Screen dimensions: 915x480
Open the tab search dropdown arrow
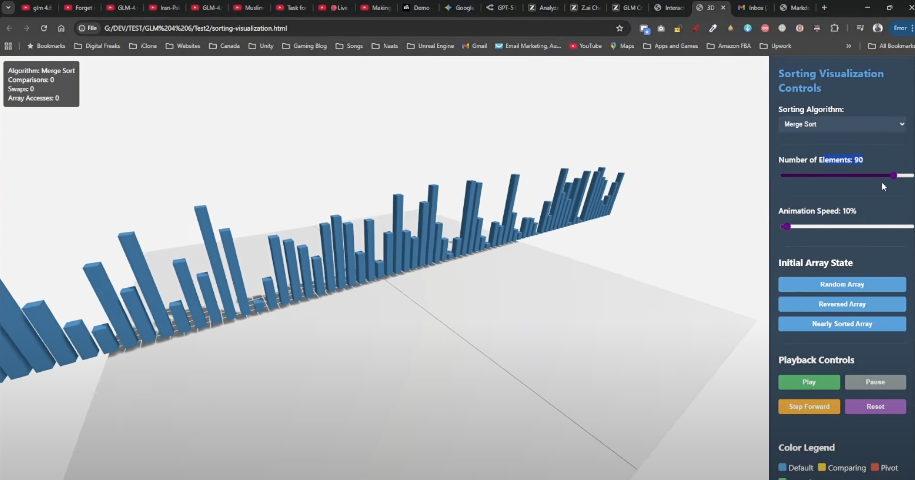point(9,8)
